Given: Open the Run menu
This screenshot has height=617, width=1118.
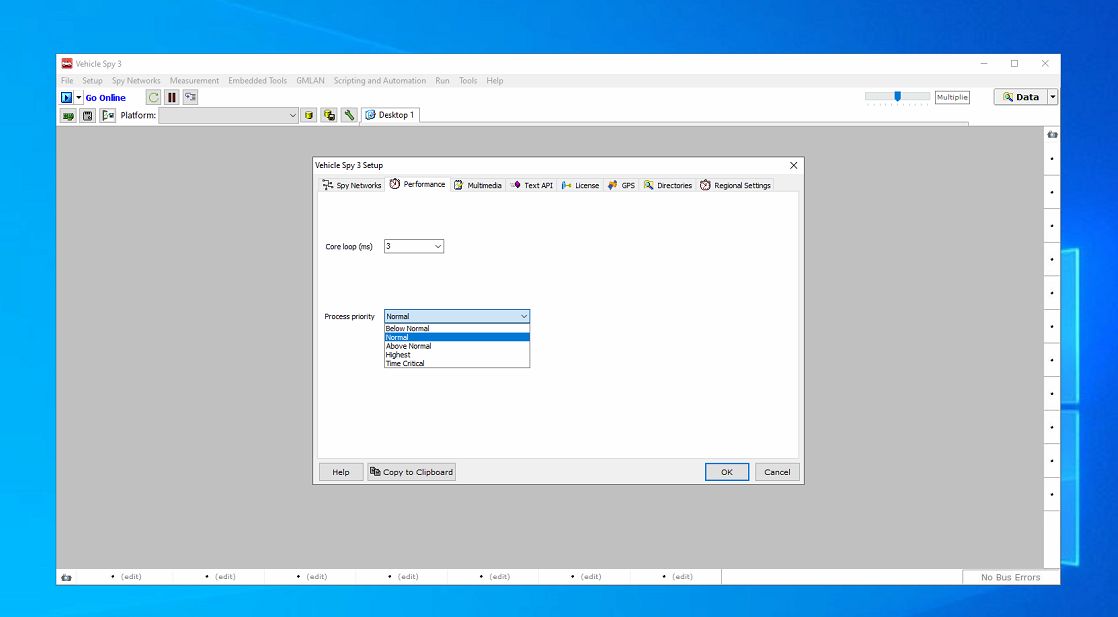Looking at the screenshot, I should (442, 81).
